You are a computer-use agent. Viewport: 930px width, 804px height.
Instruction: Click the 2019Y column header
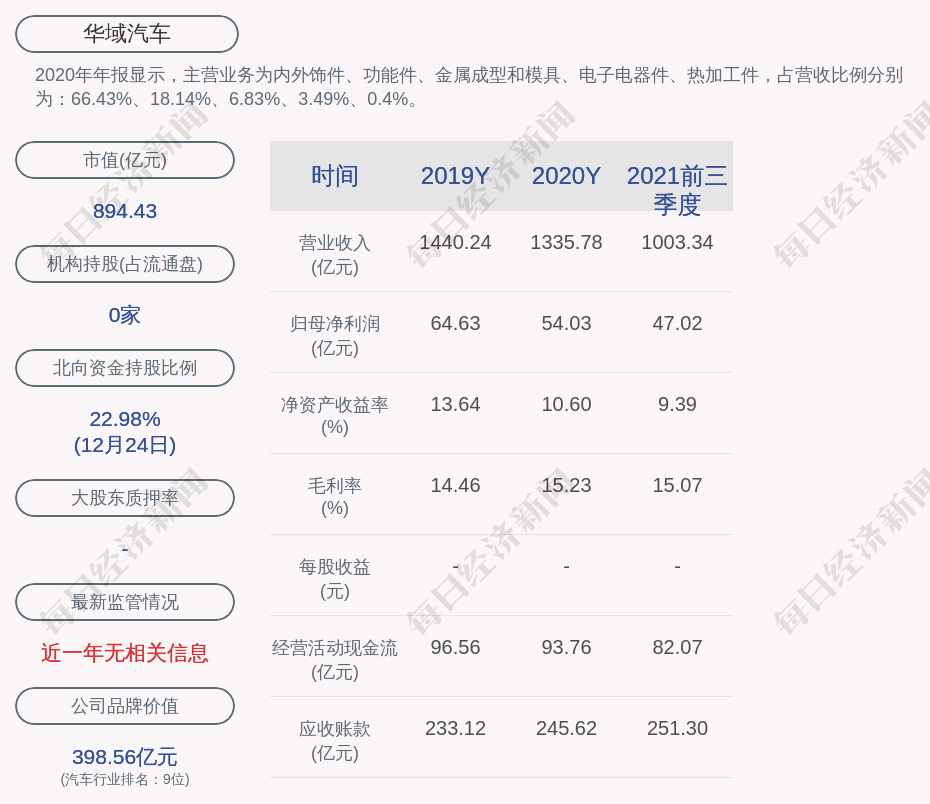(455, 176)
